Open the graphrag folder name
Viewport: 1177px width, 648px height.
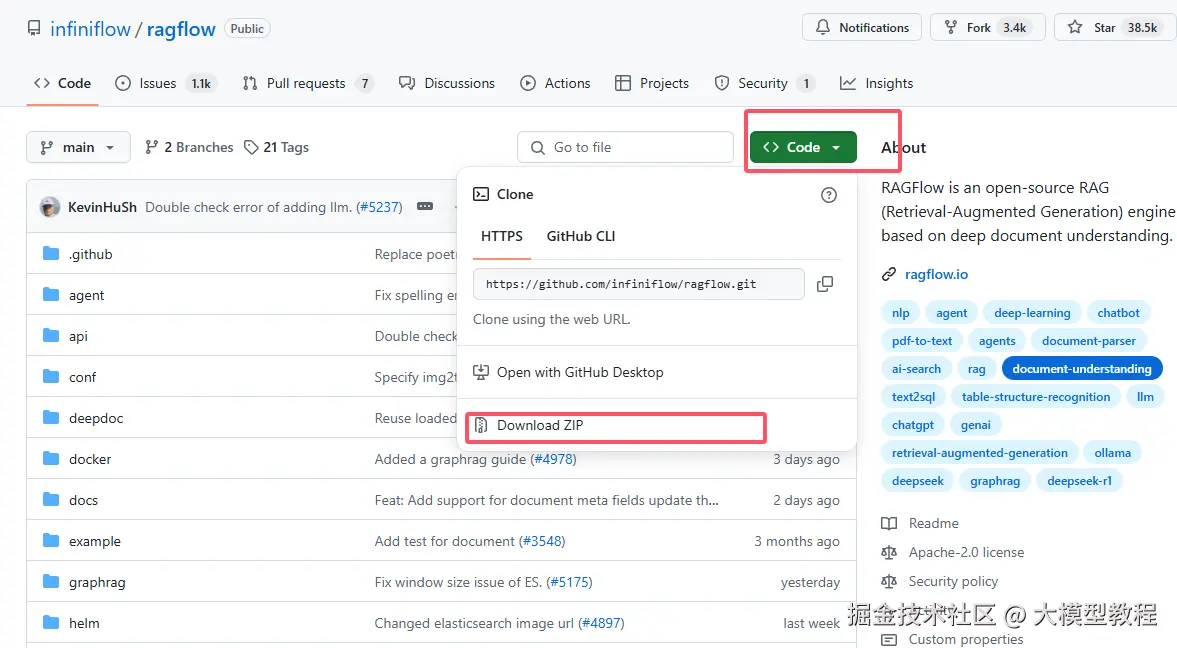coord(97,582)
